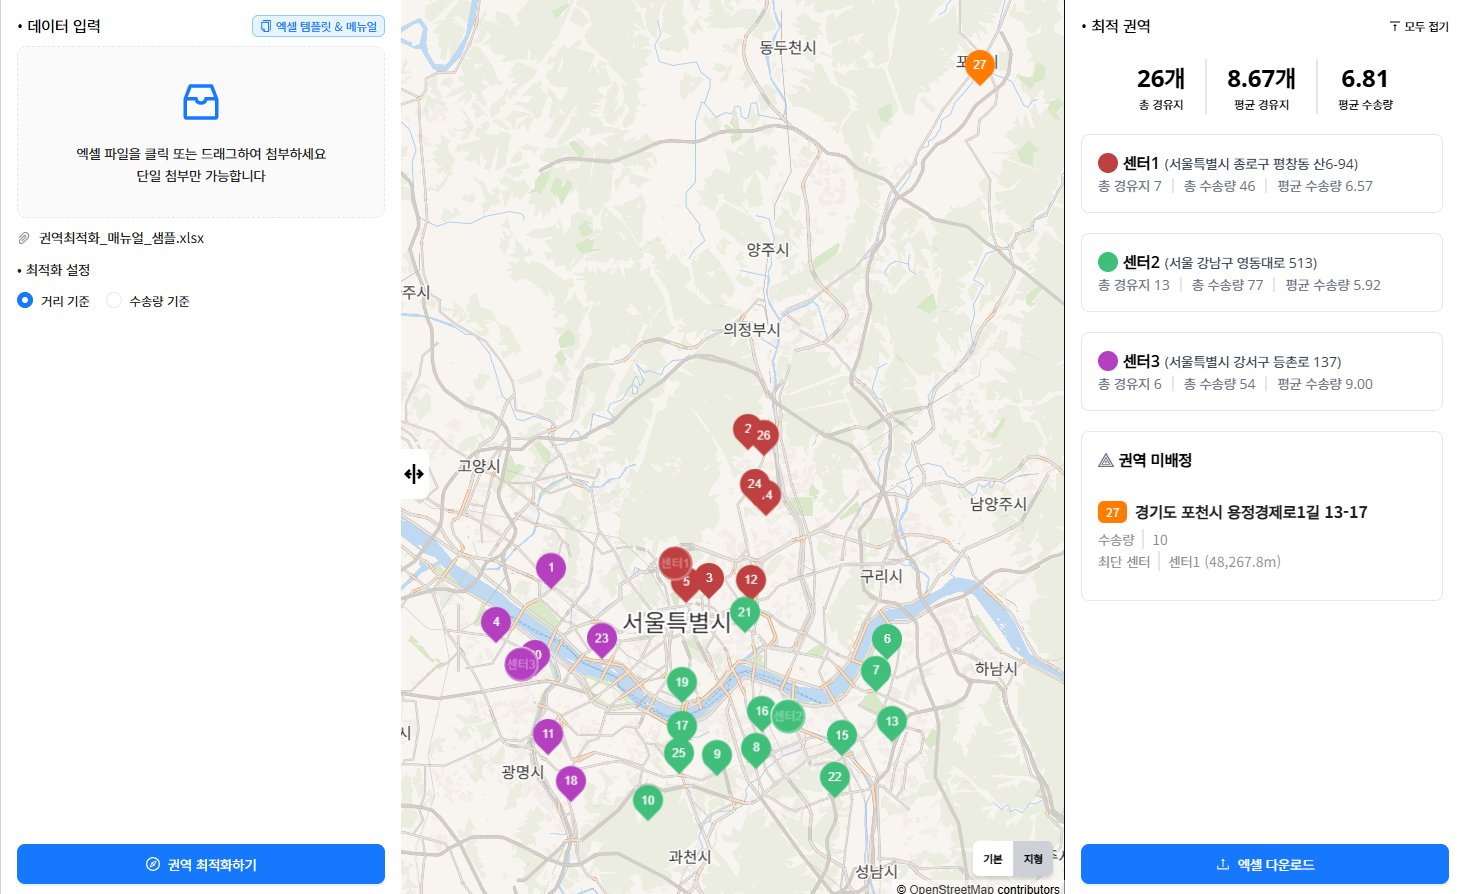
Task: Click the excel file drop zone text
Action: click(201, 164)
